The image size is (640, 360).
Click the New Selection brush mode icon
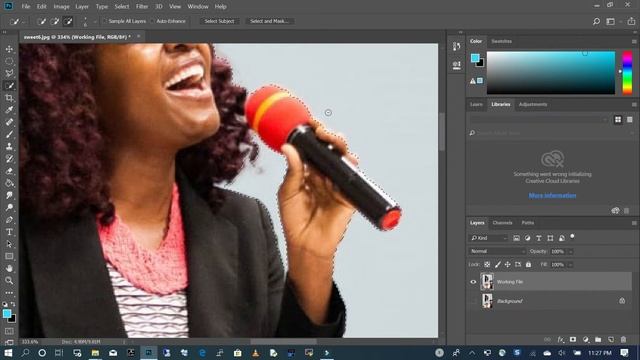(42, 21)
